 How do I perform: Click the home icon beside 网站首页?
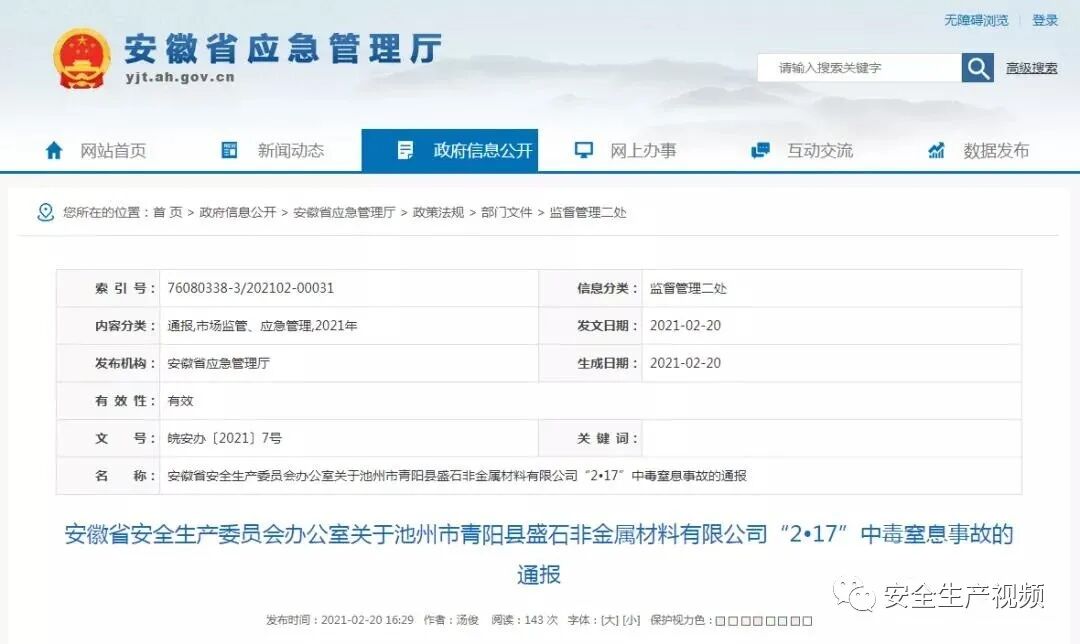pyautogui.click(x=55, y=150)
